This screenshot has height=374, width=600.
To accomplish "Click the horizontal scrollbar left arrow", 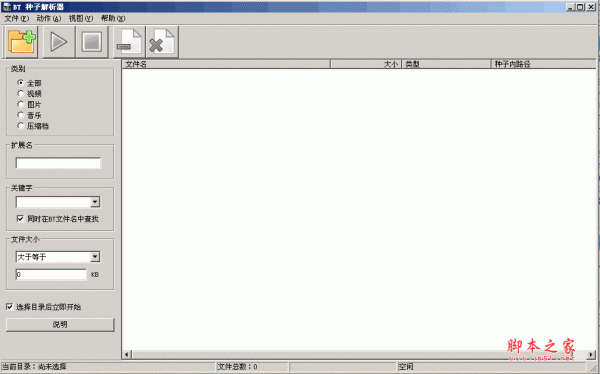I will pos(127,354).
